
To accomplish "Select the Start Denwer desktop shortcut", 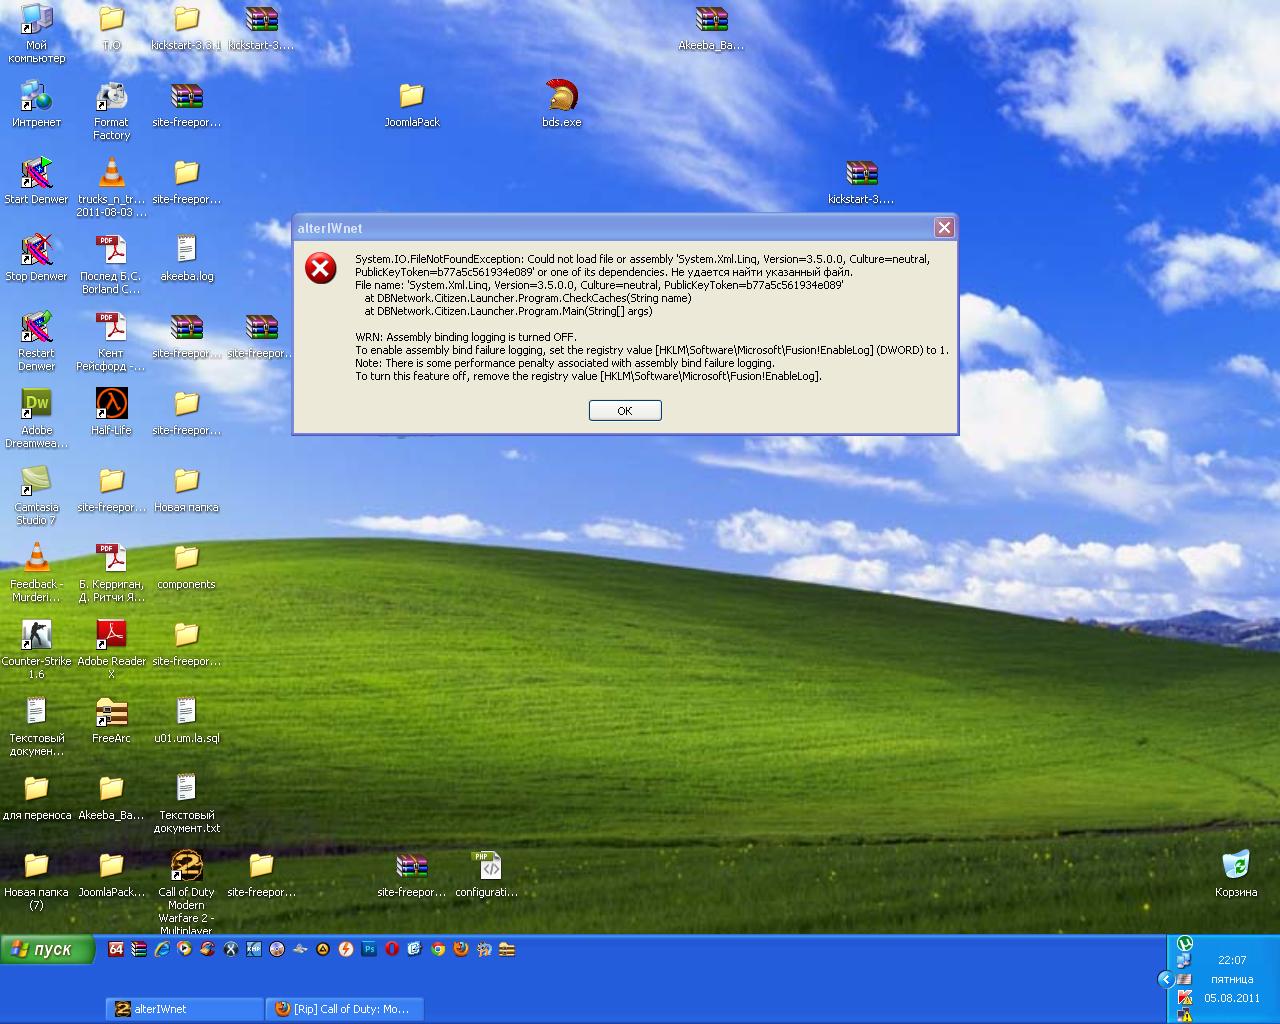I will (x=36, y=174).
